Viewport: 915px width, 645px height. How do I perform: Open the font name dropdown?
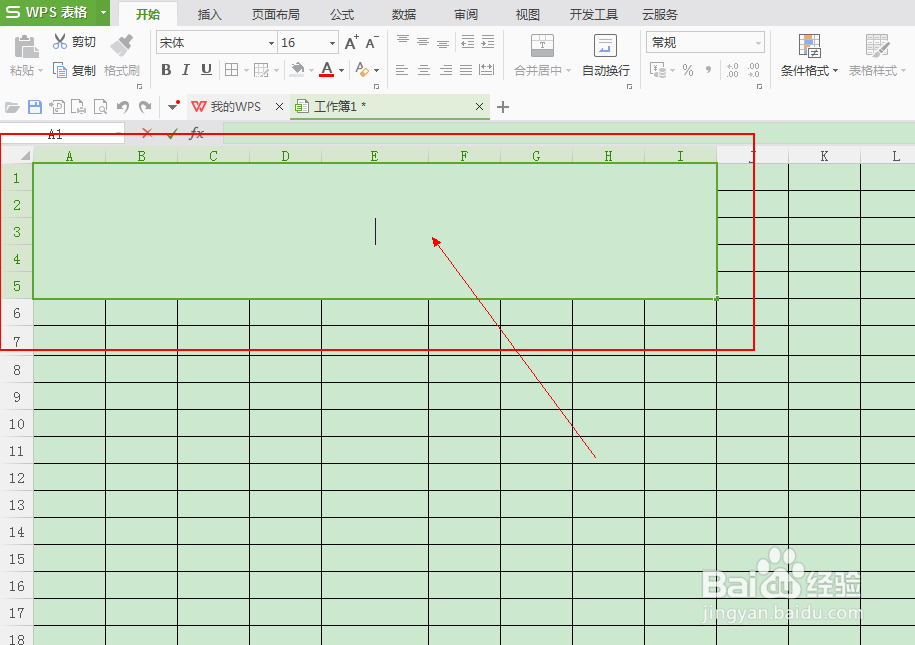270,42
